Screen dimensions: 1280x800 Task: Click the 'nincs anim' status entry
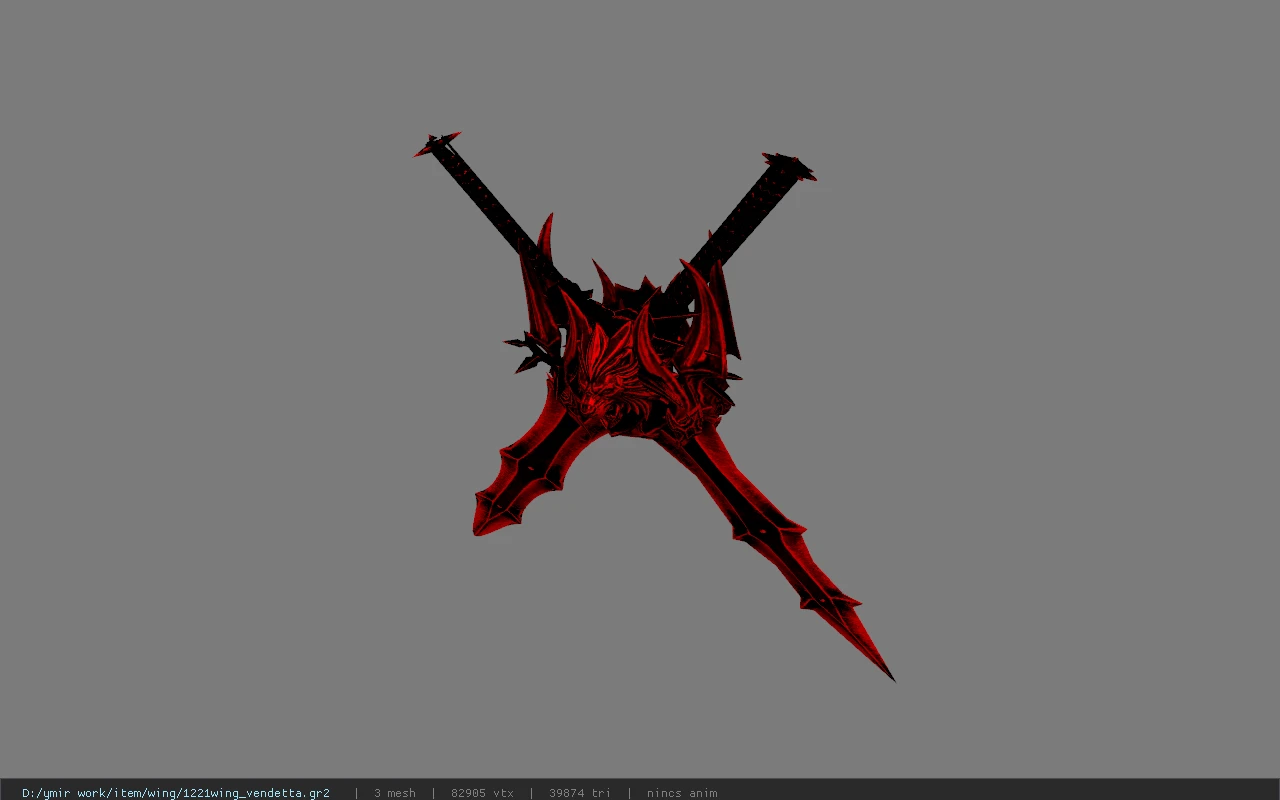click(682, 793)
